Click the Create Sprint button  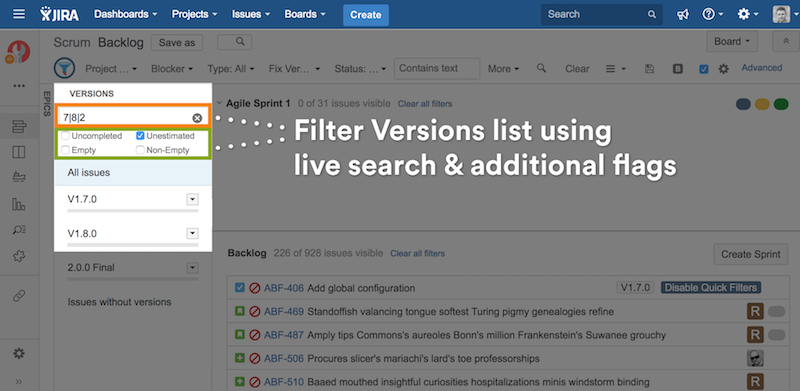pyautogui.click(x=751, y=254)
